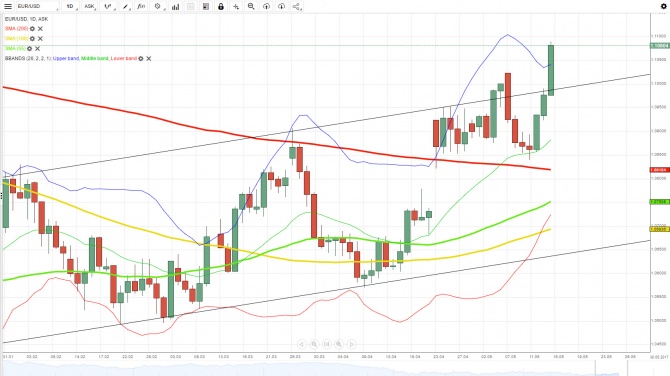Click the 'Lower band' legend text
Screen dimensions: 670x376
(123, 59)
